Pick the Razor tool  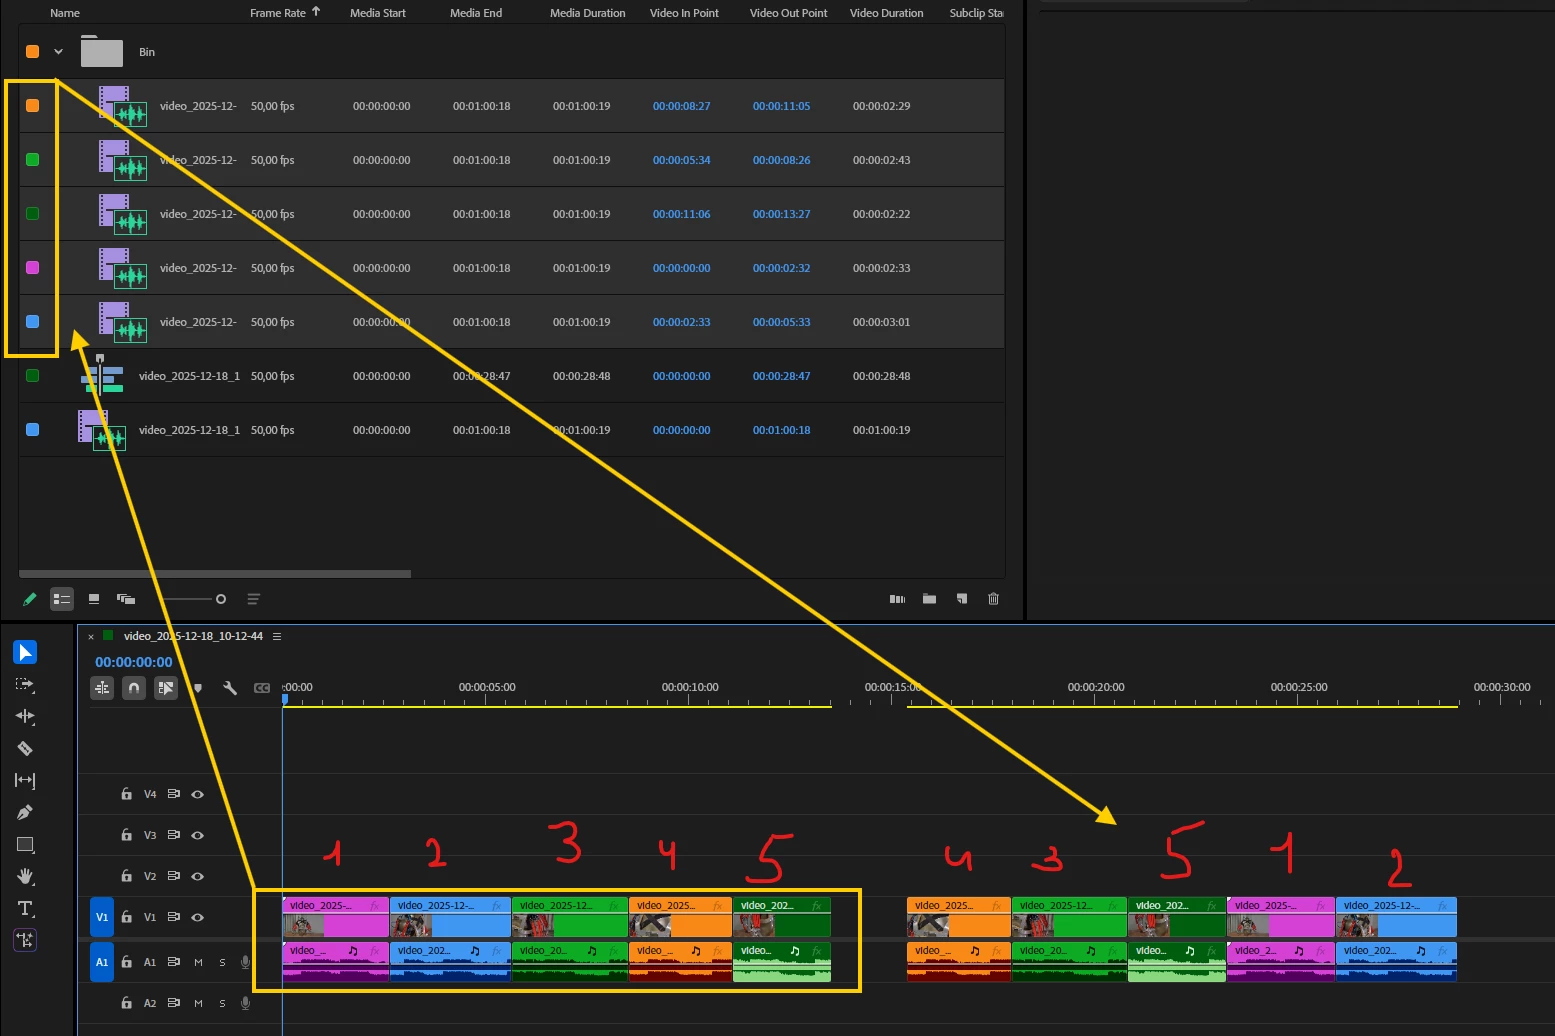pos(25,748)
